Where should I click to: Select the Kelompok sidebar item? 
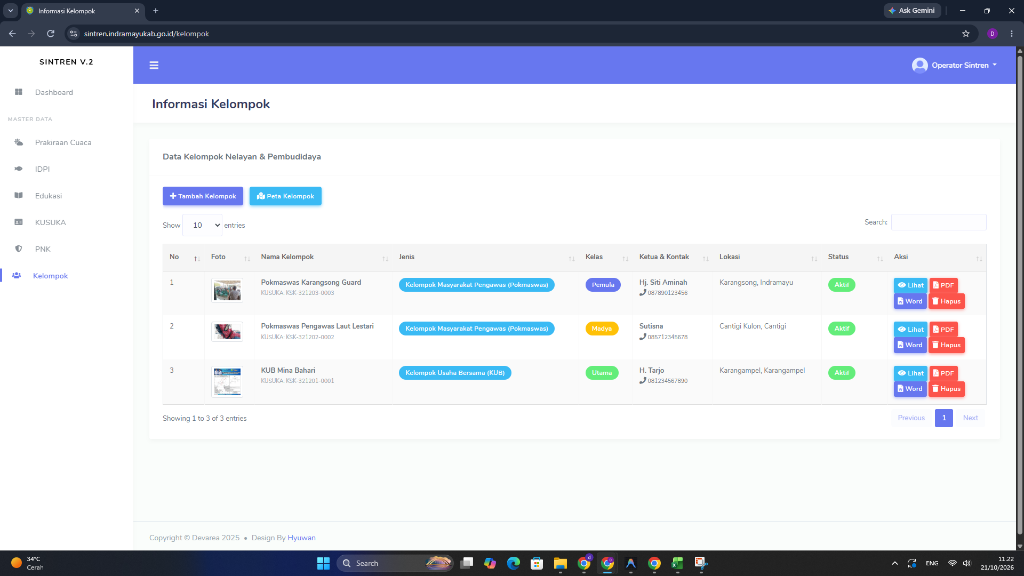coord(50,276)
